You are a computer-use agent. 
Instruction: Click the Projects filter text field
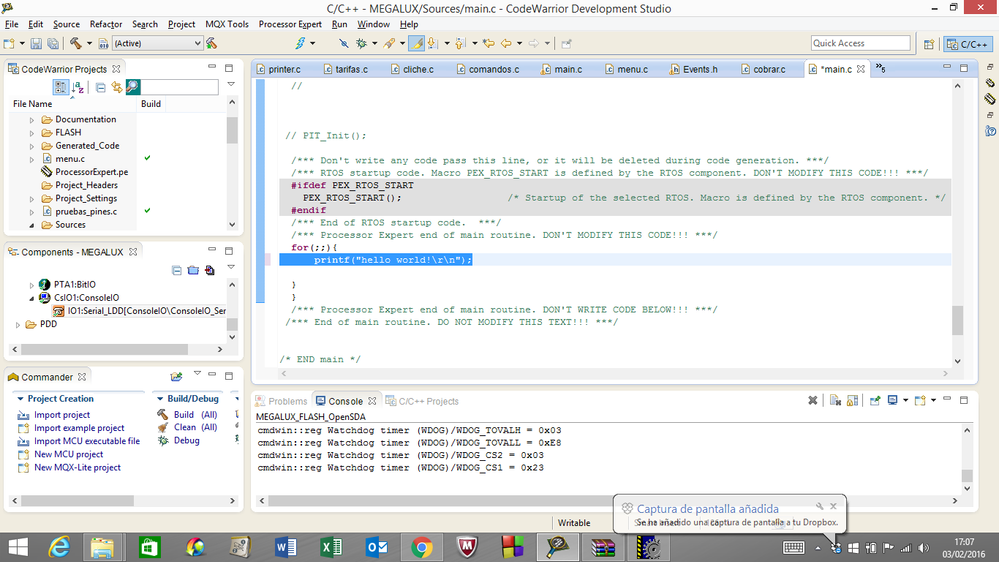click(x=179, y=87)
